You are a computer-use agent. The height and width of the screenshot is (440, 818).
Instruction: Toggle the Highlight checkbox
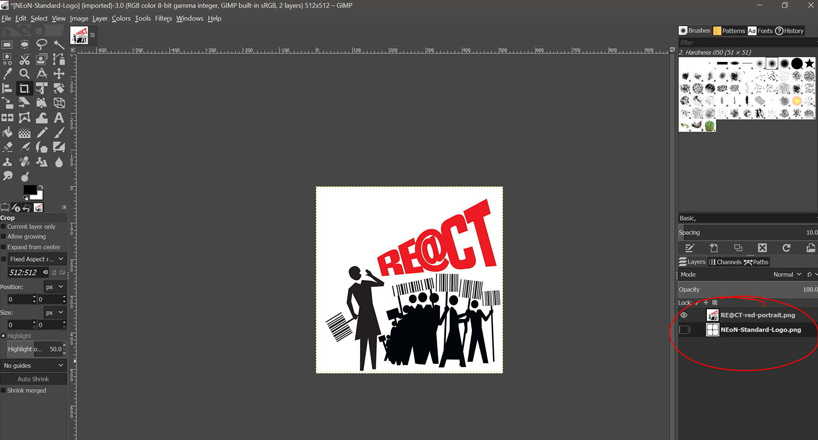[x=3, y=336]
